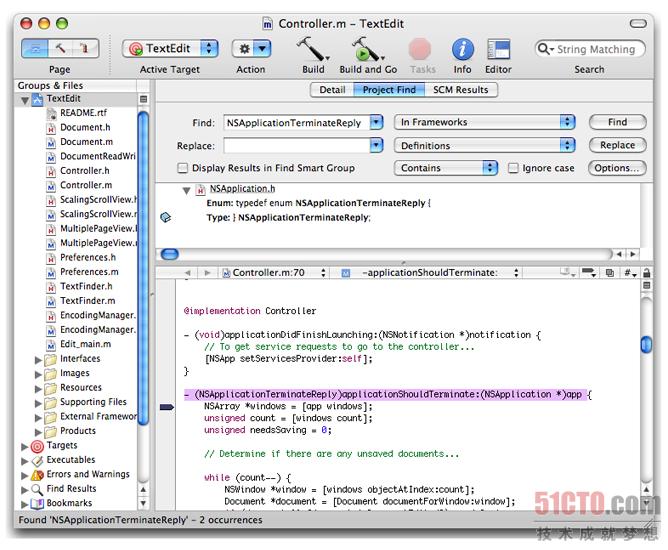Screen dimensions: 668x550
Task: Select Preferences.m in the file list
Action: click(89, 272)
